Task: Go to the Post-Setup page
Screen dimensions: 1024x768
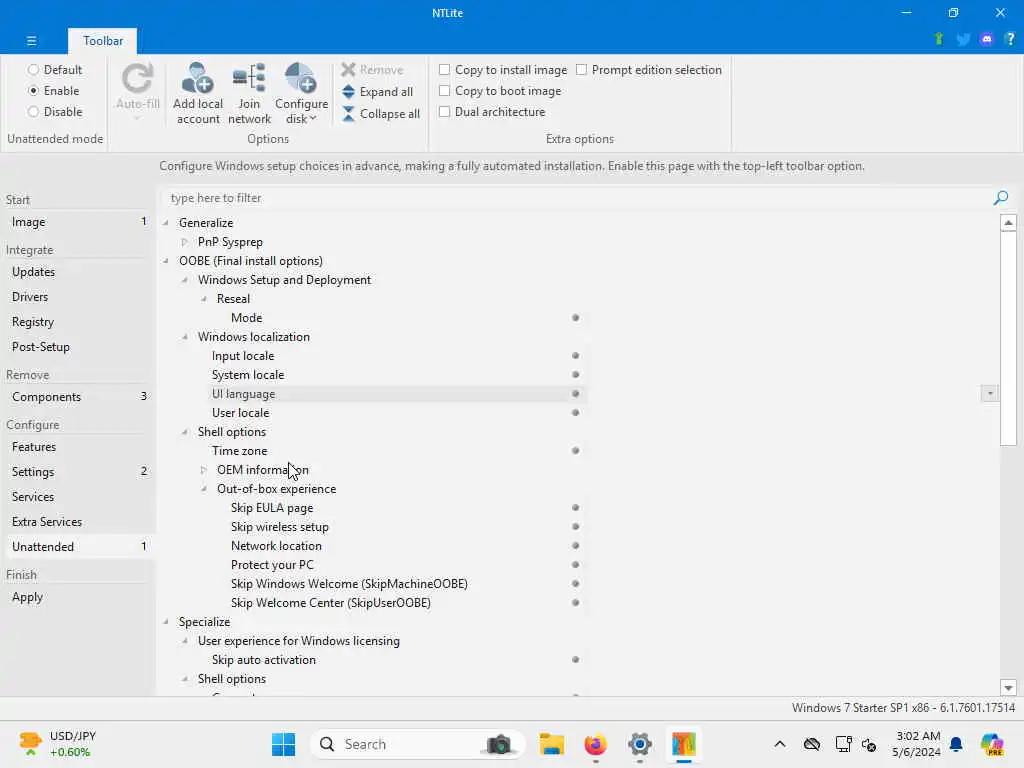Action: 78,347
